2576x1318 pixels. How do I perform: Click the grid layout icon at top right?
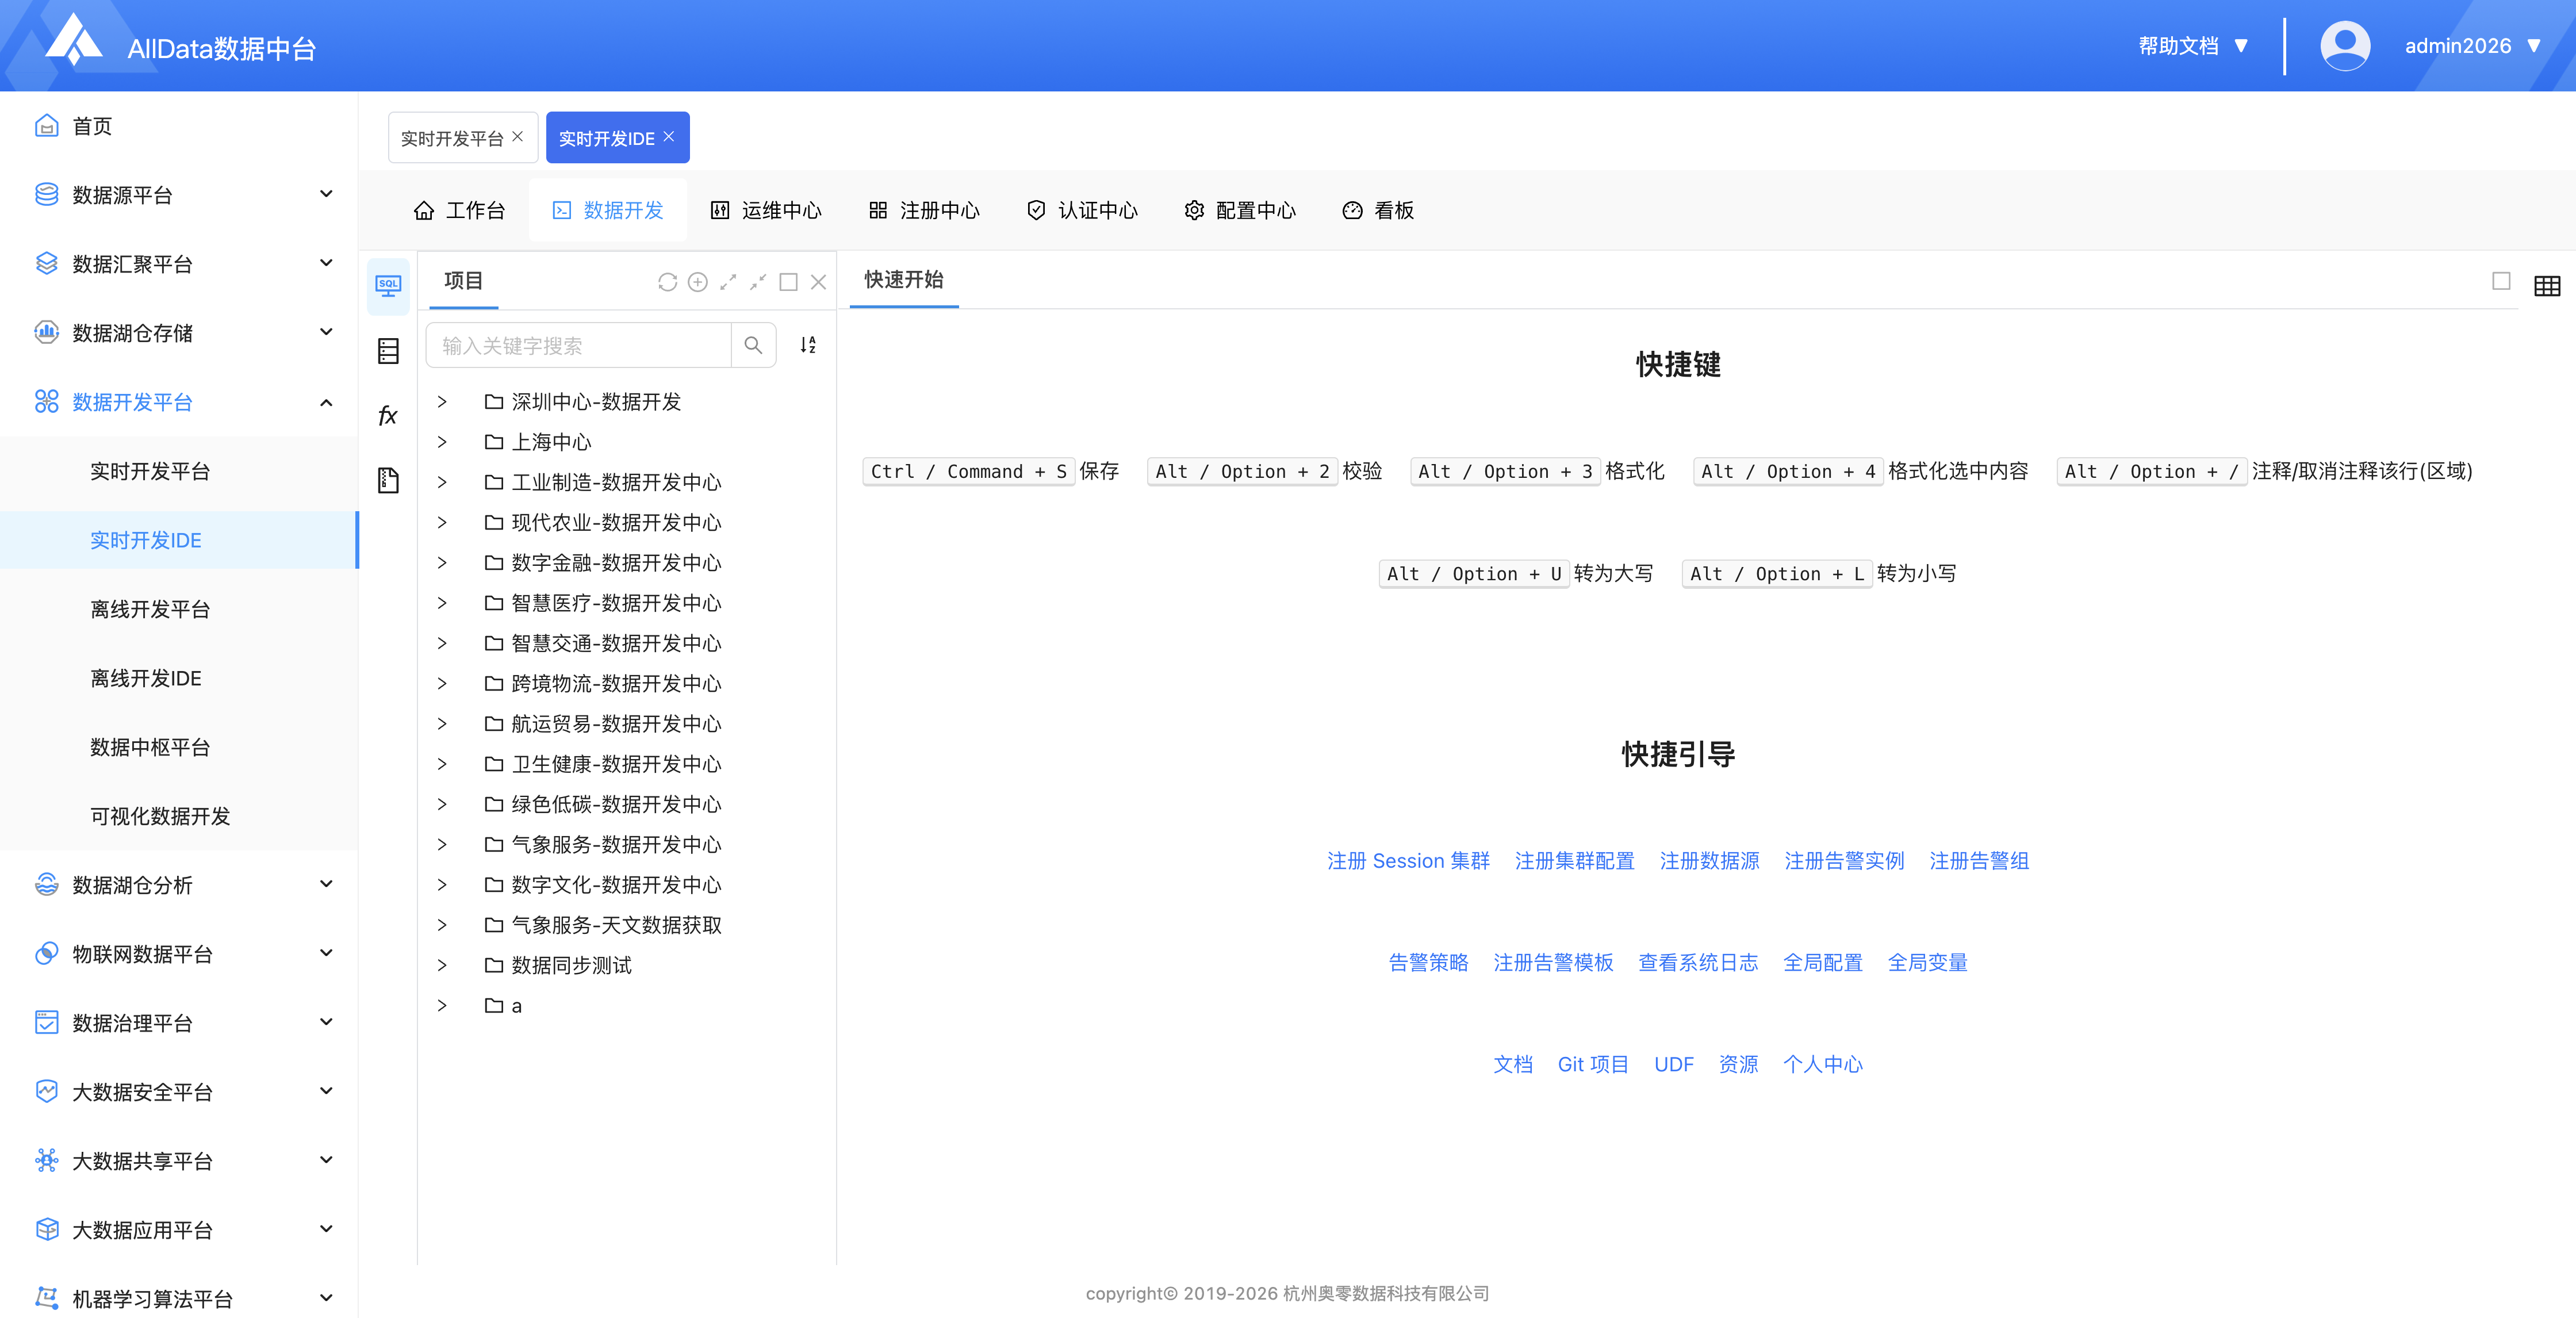[x=2547, y=286]
